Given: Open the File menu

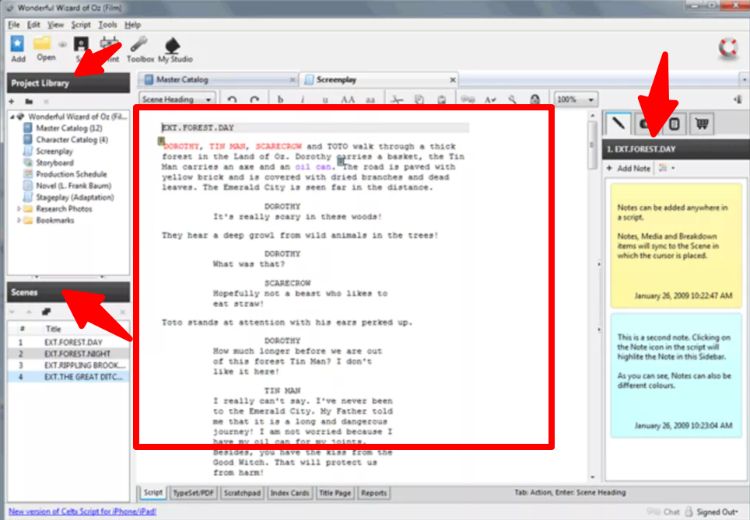Looking at the screenshot, I should point(14,25).
